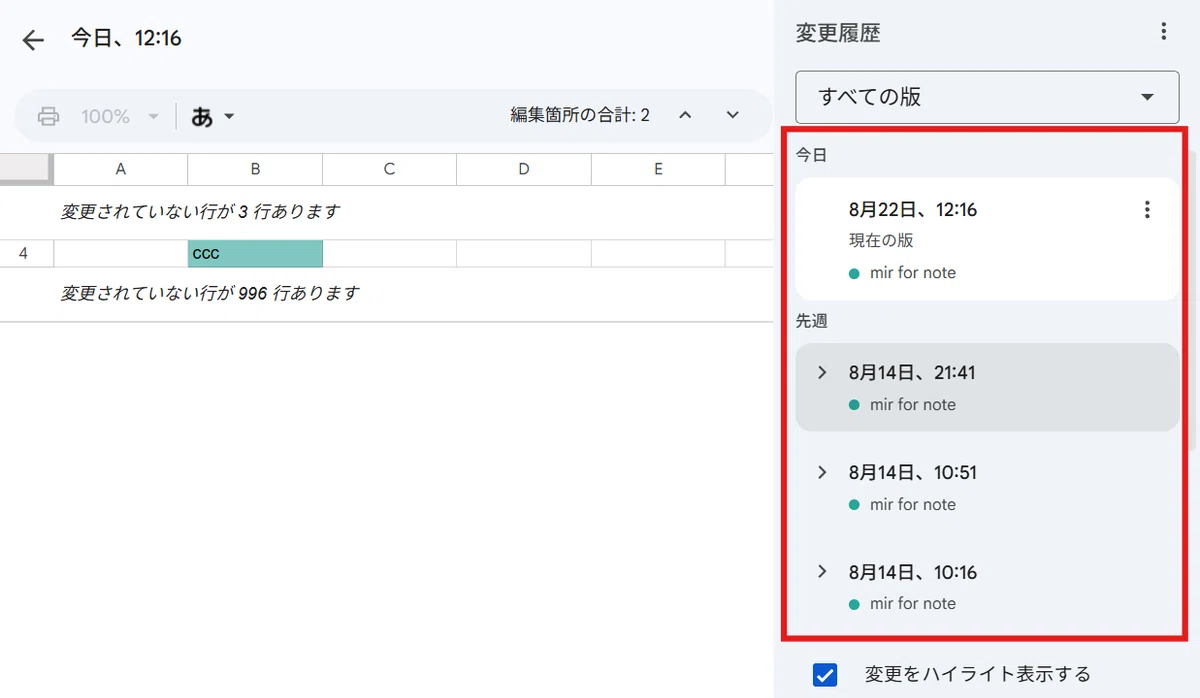Select the 8月22日、12:16 current version
This screenshot has width=1200, height=698.
tap(987, 240)
